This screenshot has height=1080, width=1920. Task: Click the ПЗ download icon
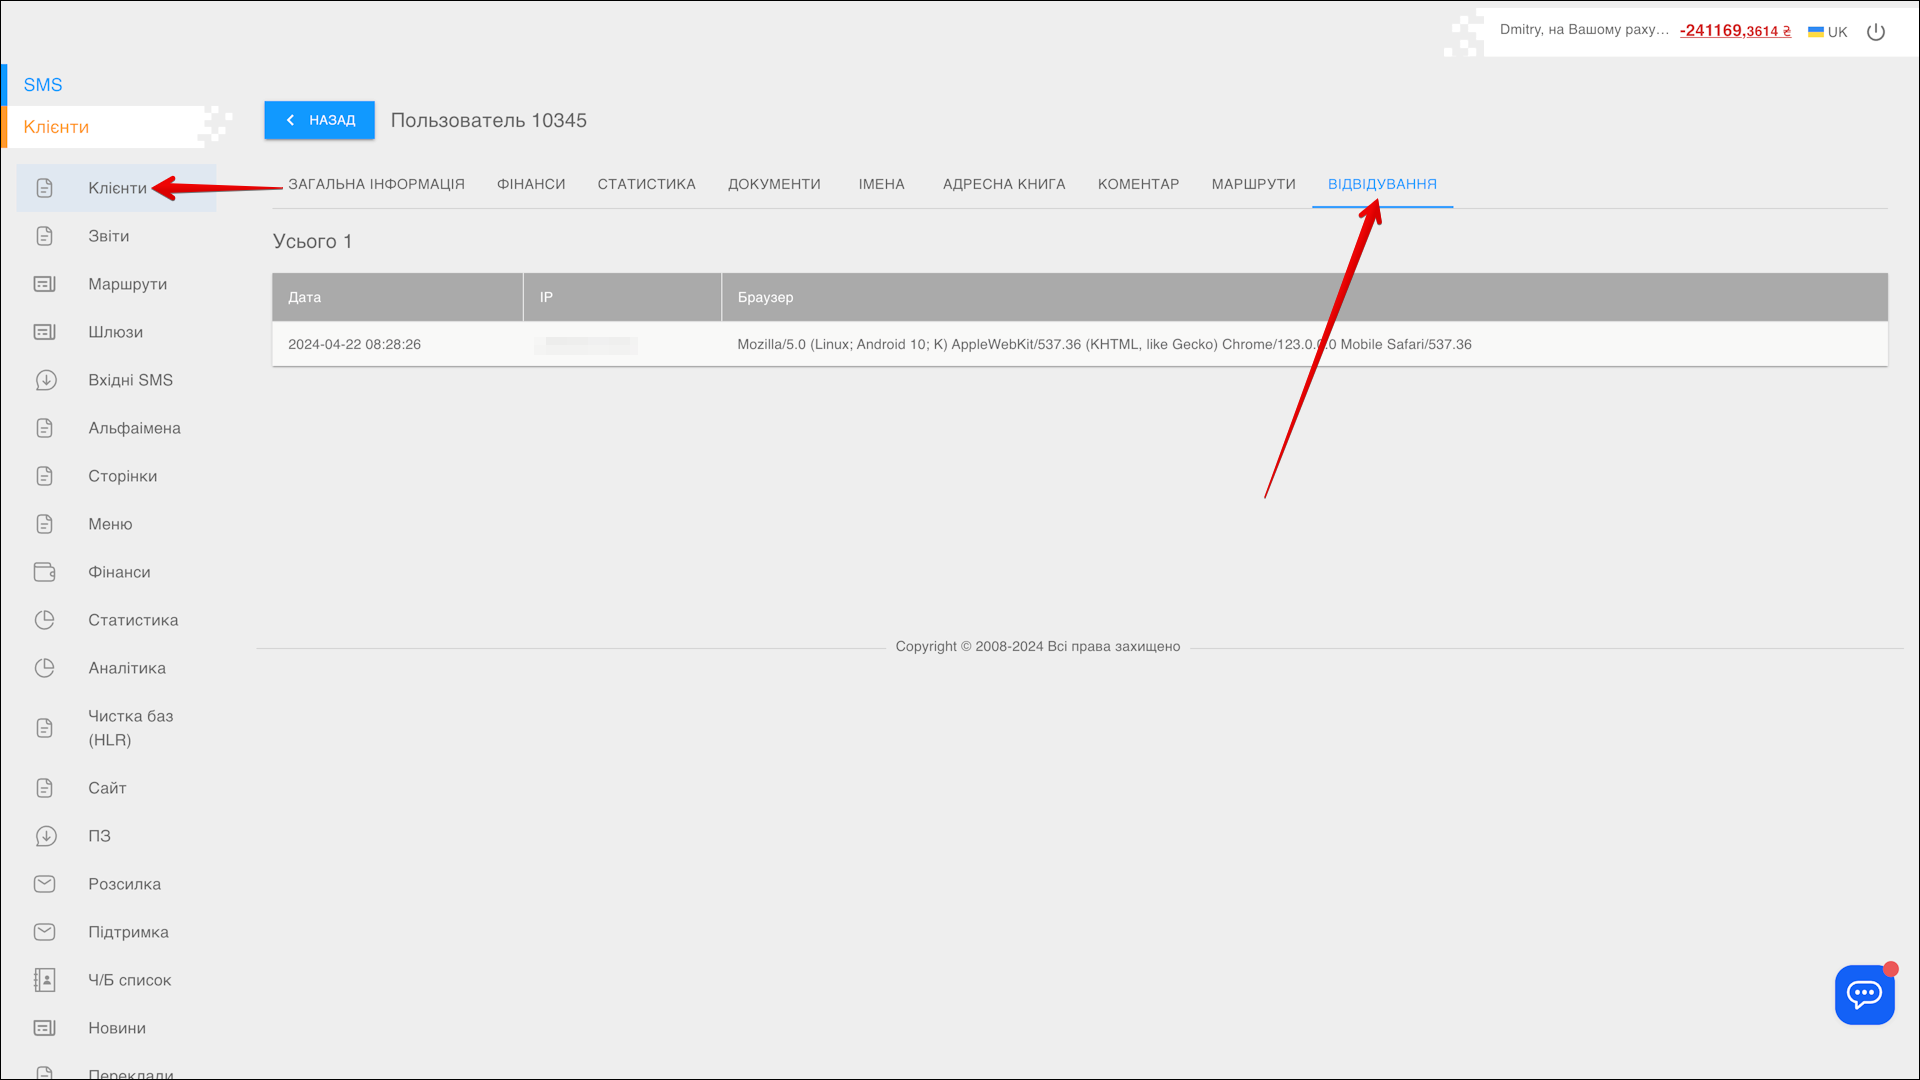point(45,836)
